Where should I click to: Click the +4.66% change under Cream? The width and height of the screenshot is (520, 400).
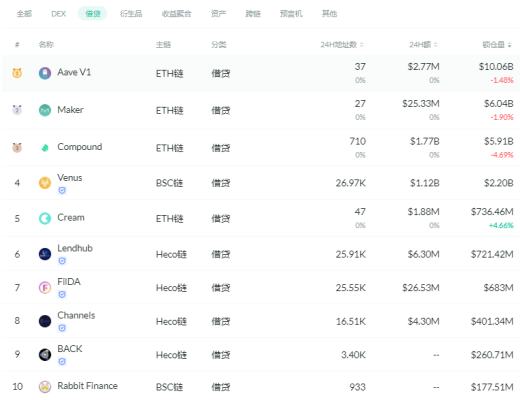[501, 225]
